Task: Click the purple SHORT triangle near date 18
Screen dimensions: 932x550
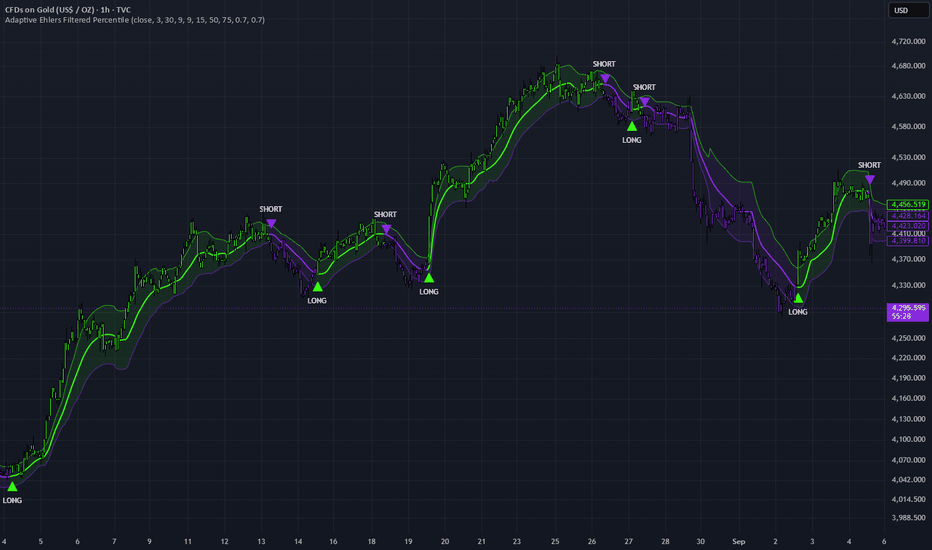Action: pyautogui.click(x=386, y=229)
